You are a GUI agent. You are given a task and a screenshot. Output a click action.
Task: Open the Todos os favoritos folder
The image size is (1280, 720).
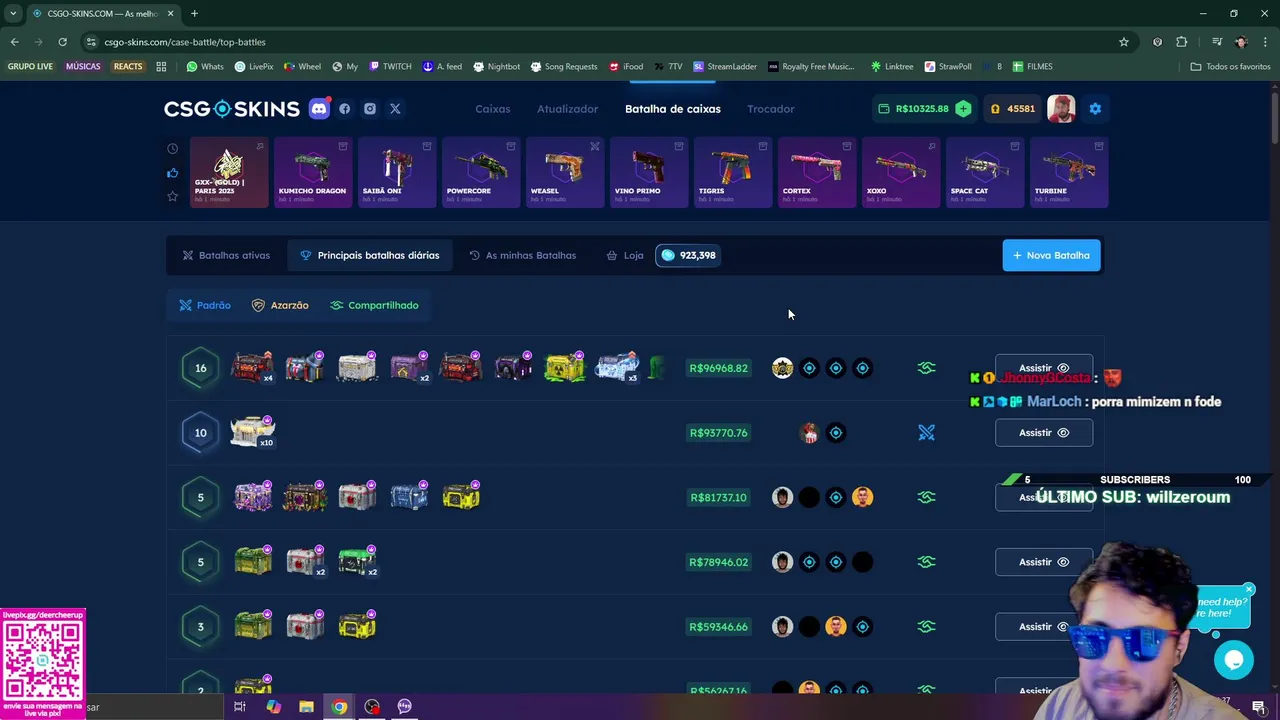(1230, 67)
